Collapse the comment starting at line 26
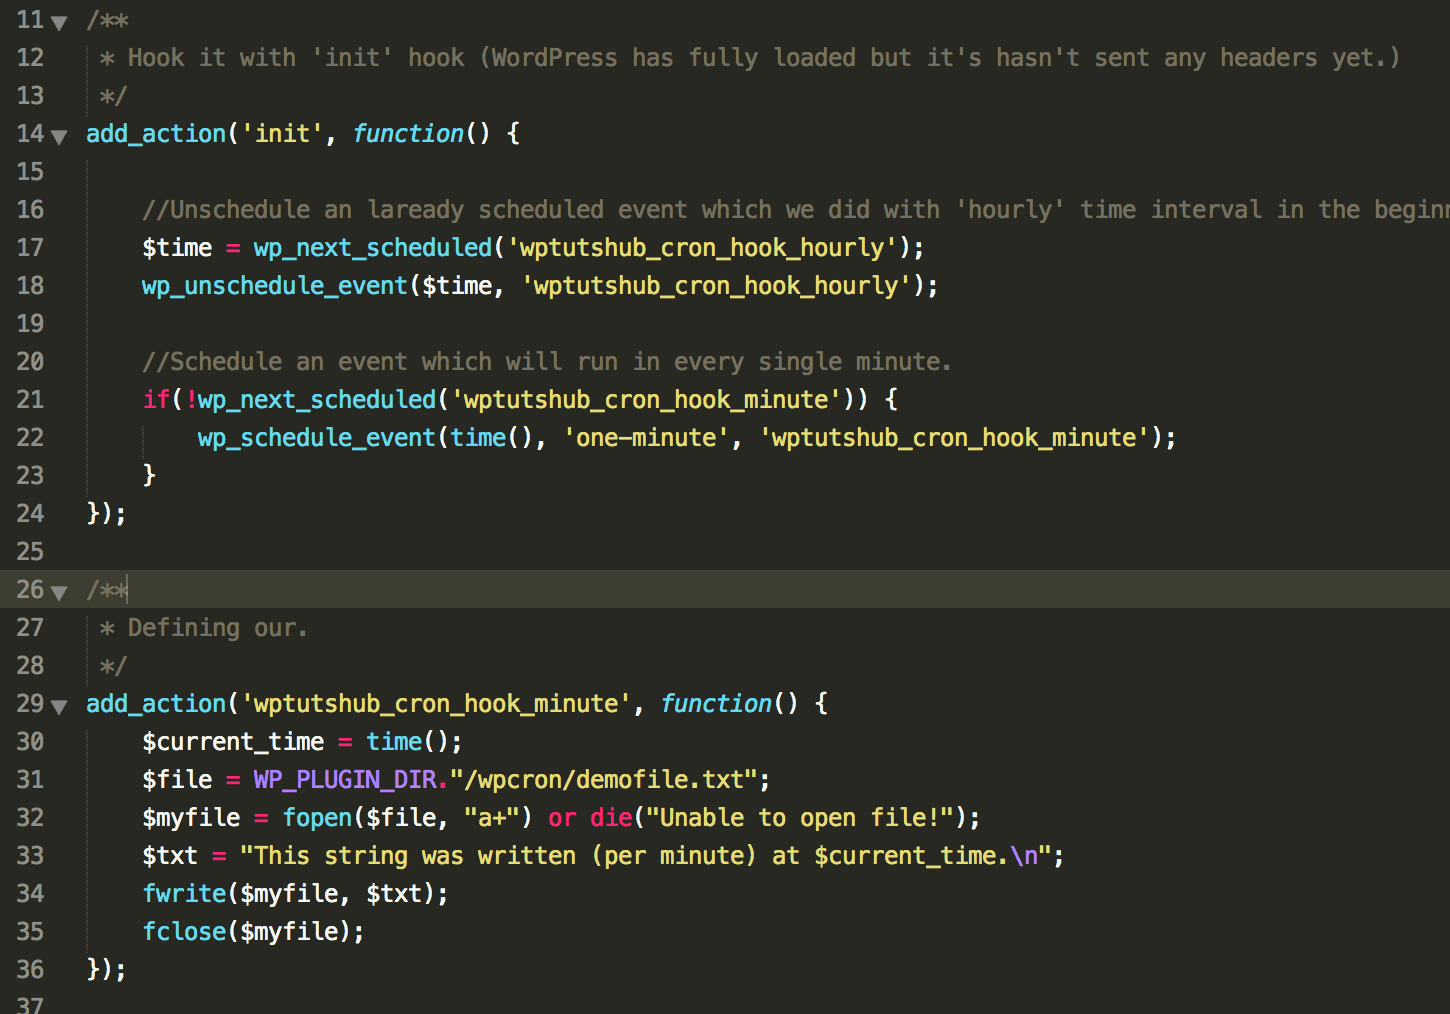The height and width of the screenshot is (1014, 1450). click(59, 593)
